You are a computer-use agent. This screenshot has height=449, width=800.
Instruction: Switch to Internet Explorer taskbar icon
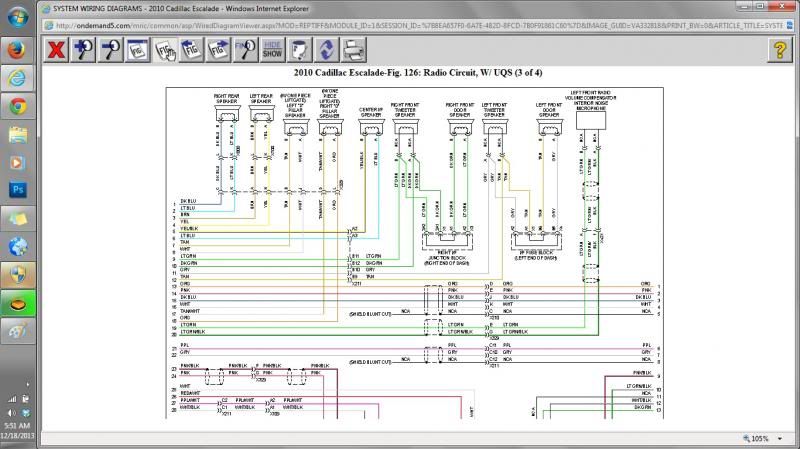tap(17, 78)
